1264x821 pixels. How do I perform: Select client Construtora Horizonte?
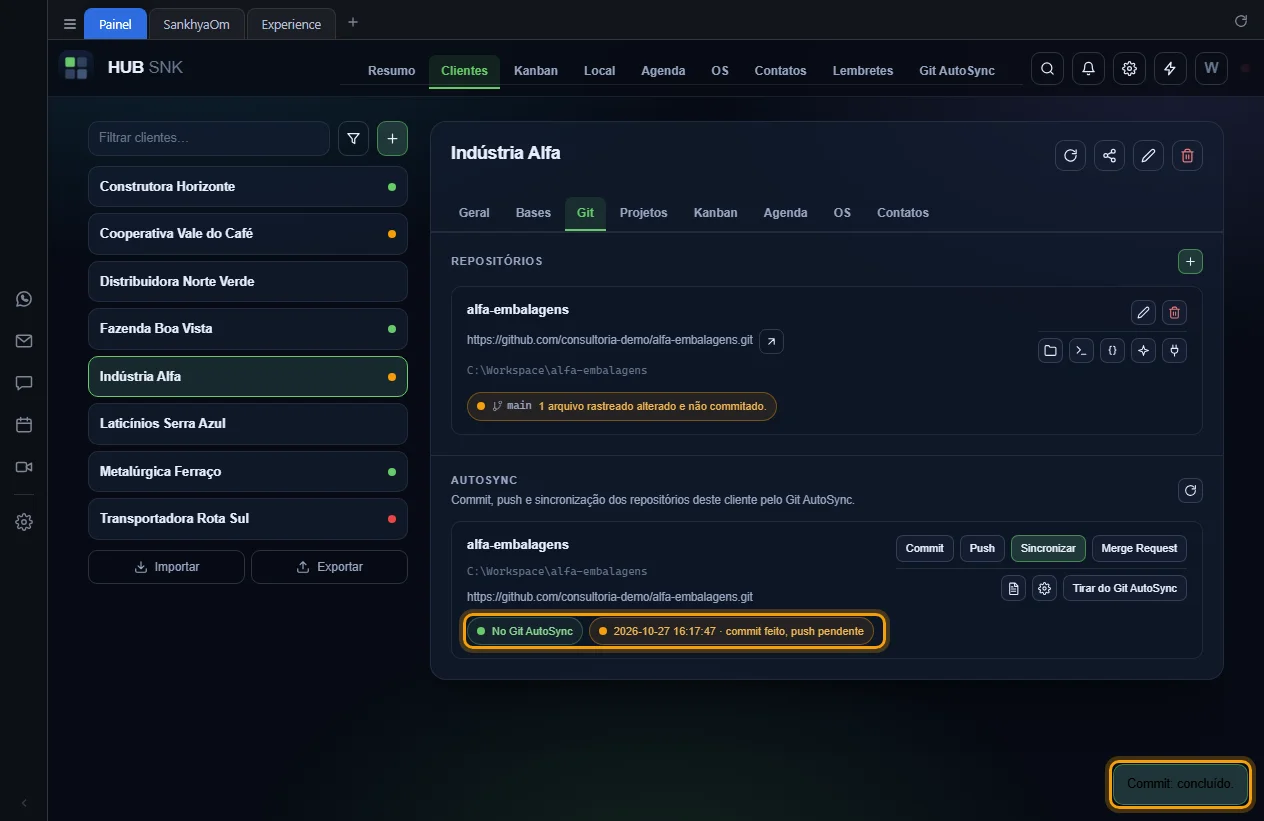pyautogui.click(x=248, y=186)
